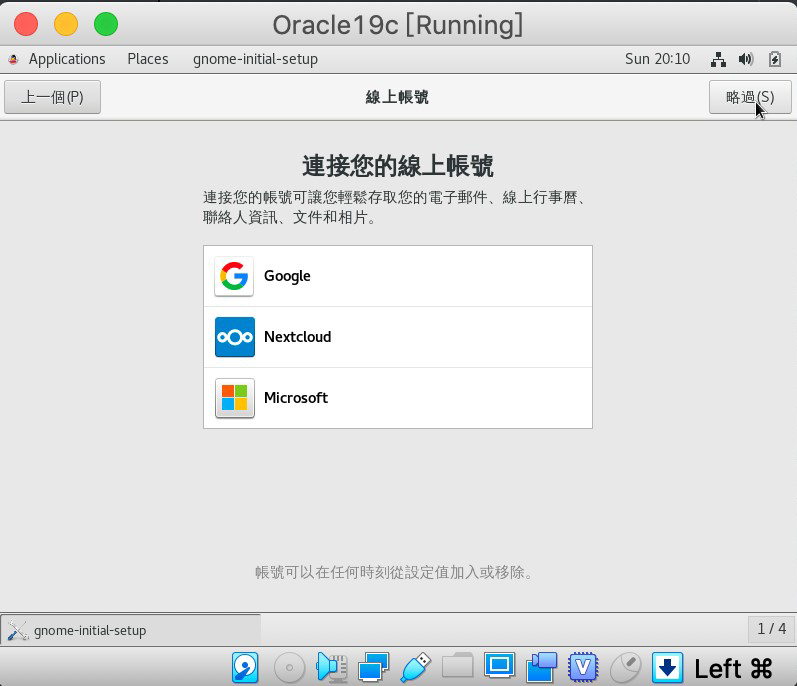Image resolution: width=797 pixels, height=686 pixels.
Task: Click the VirtualBox USB devices icon
Action: coord(415,667)
